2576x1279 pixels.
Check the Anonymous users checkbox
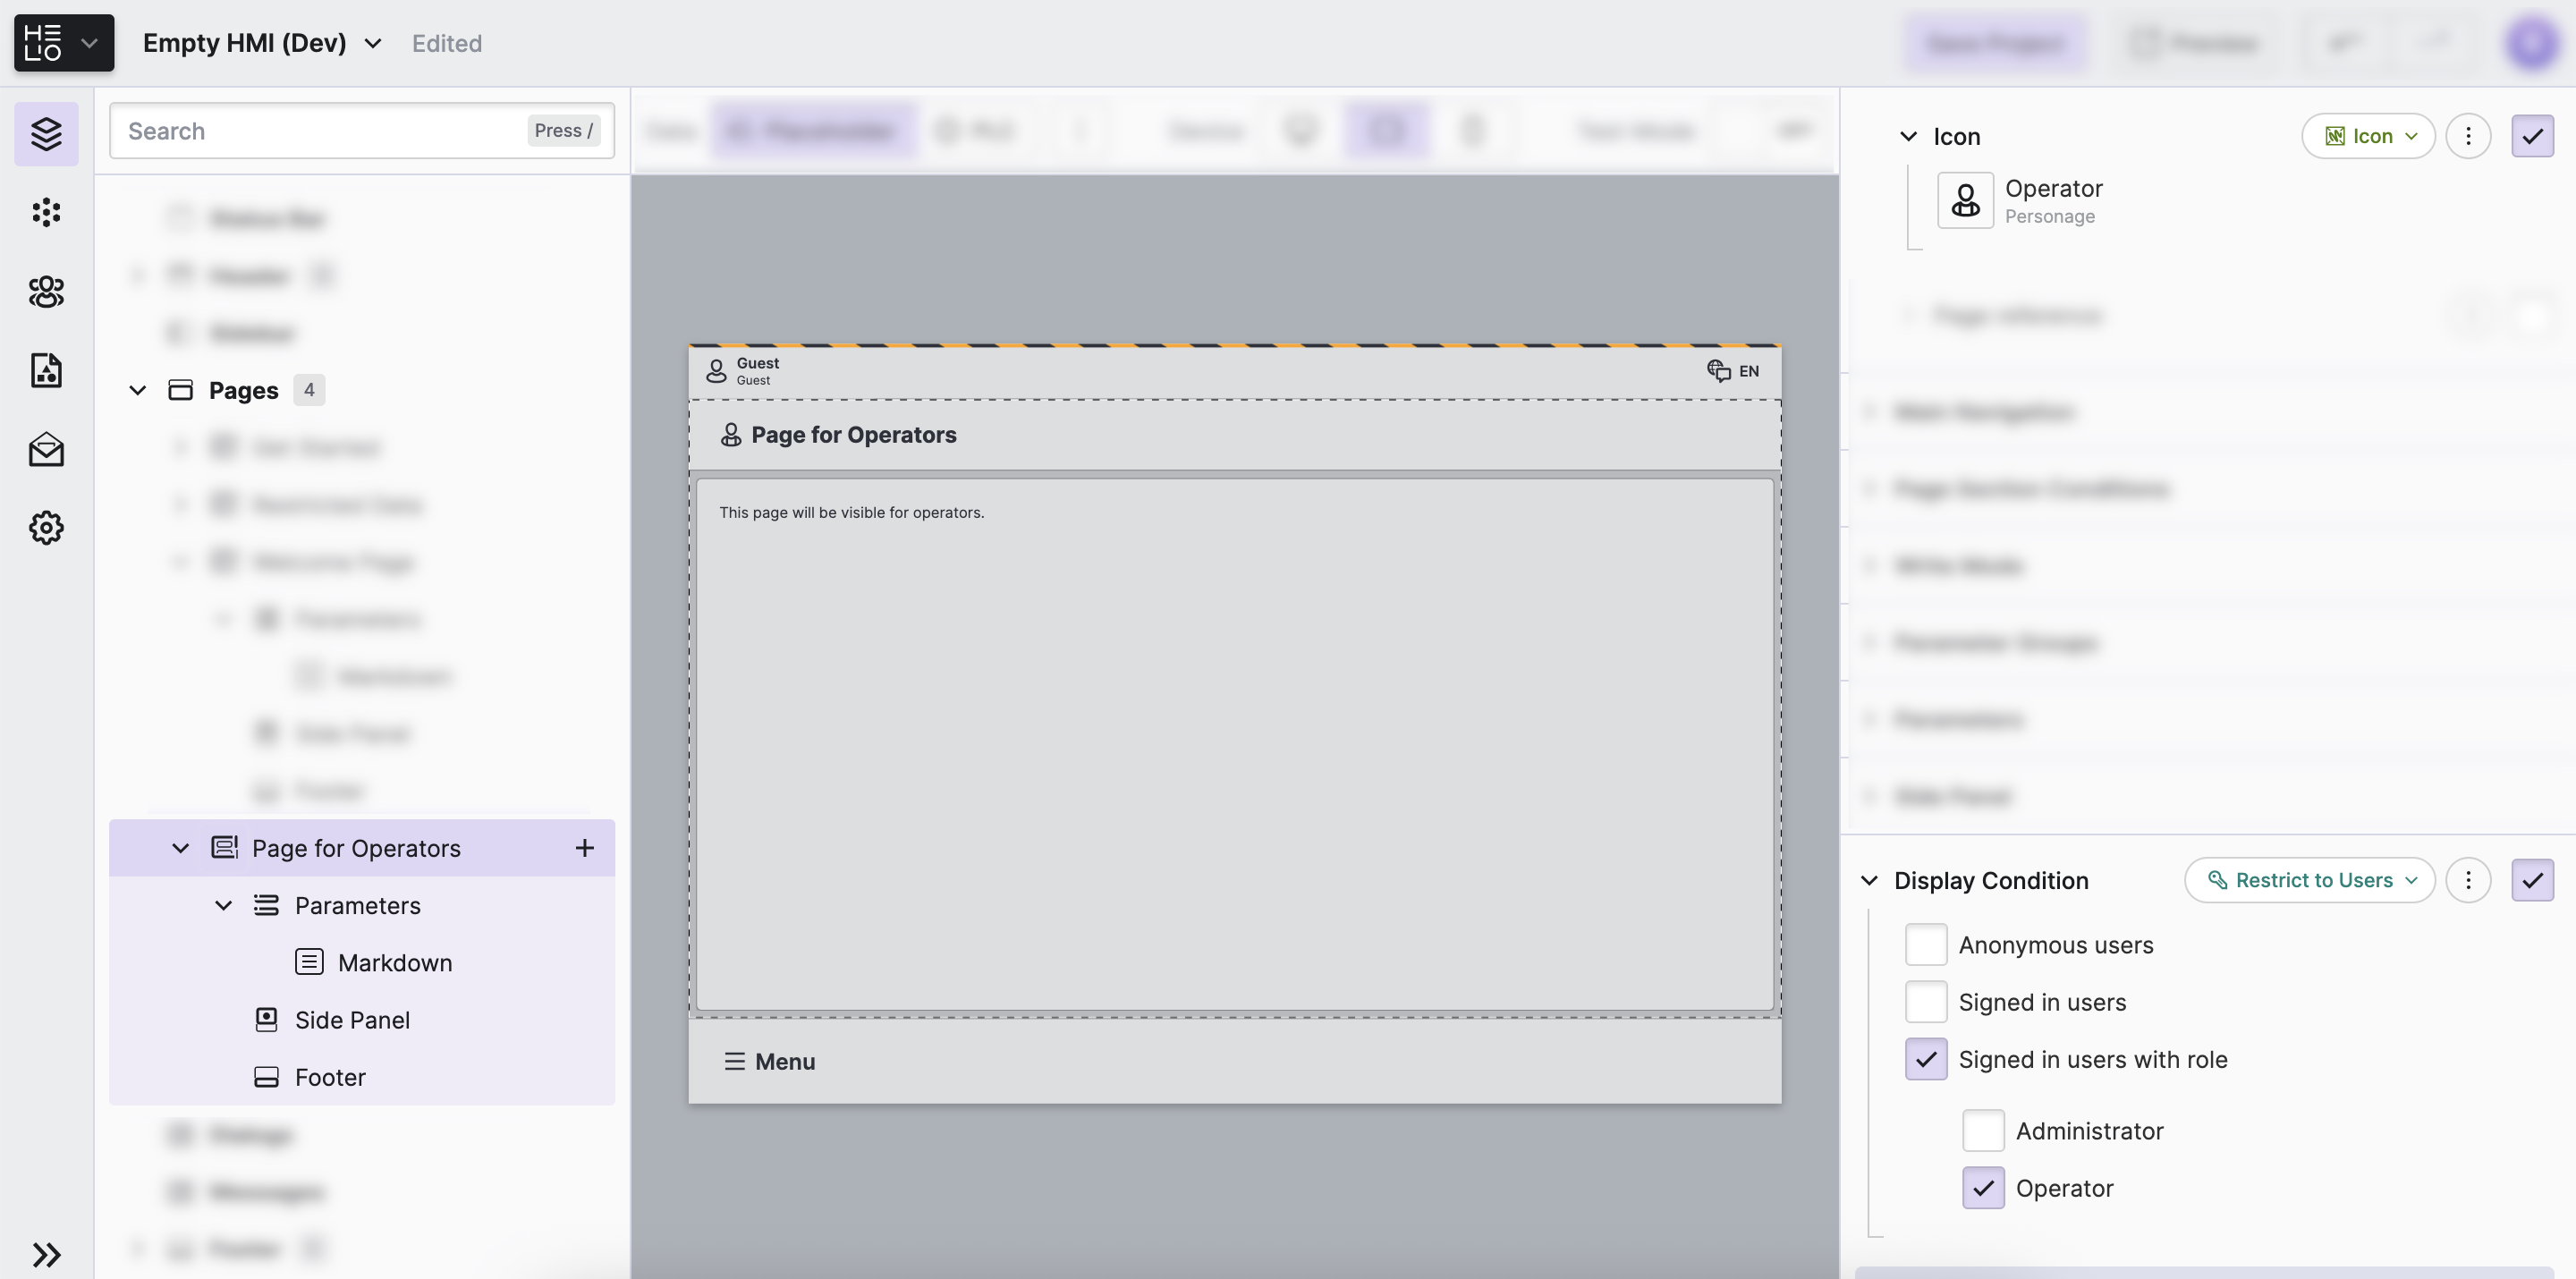point(1925,944)
